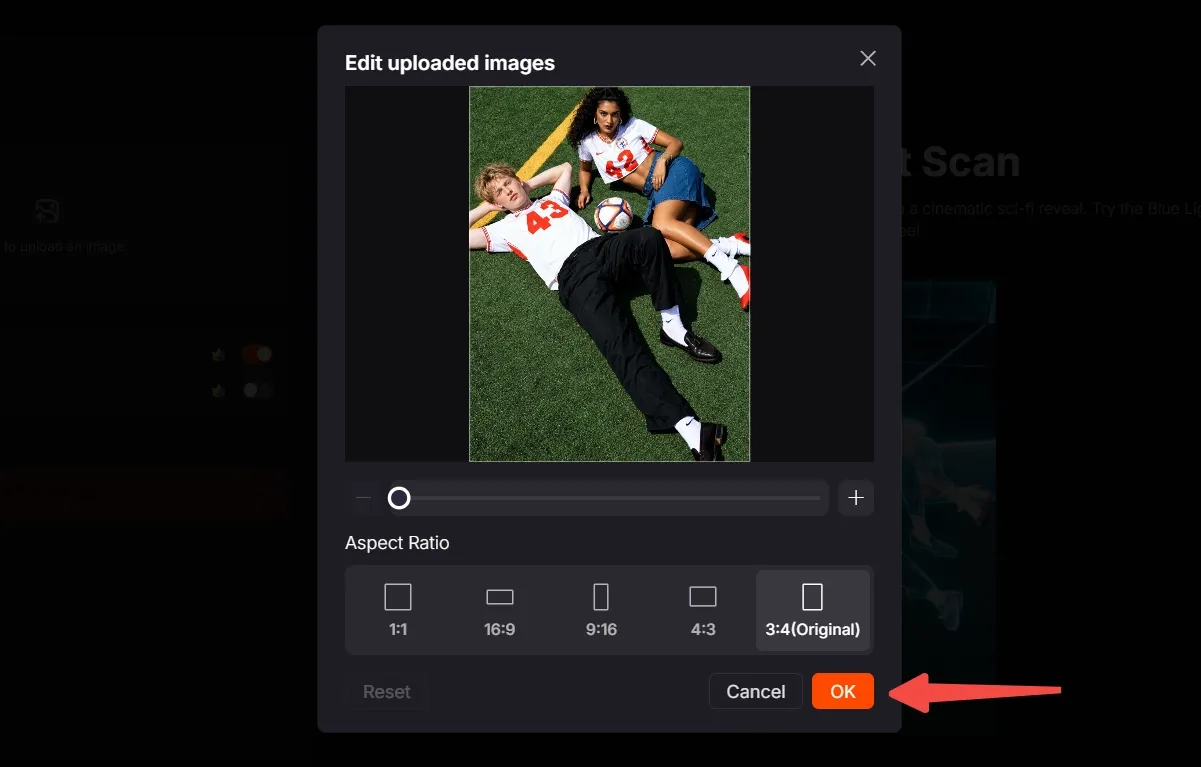
Task: Toggle the lower grey switch in background
Action: 257,390
